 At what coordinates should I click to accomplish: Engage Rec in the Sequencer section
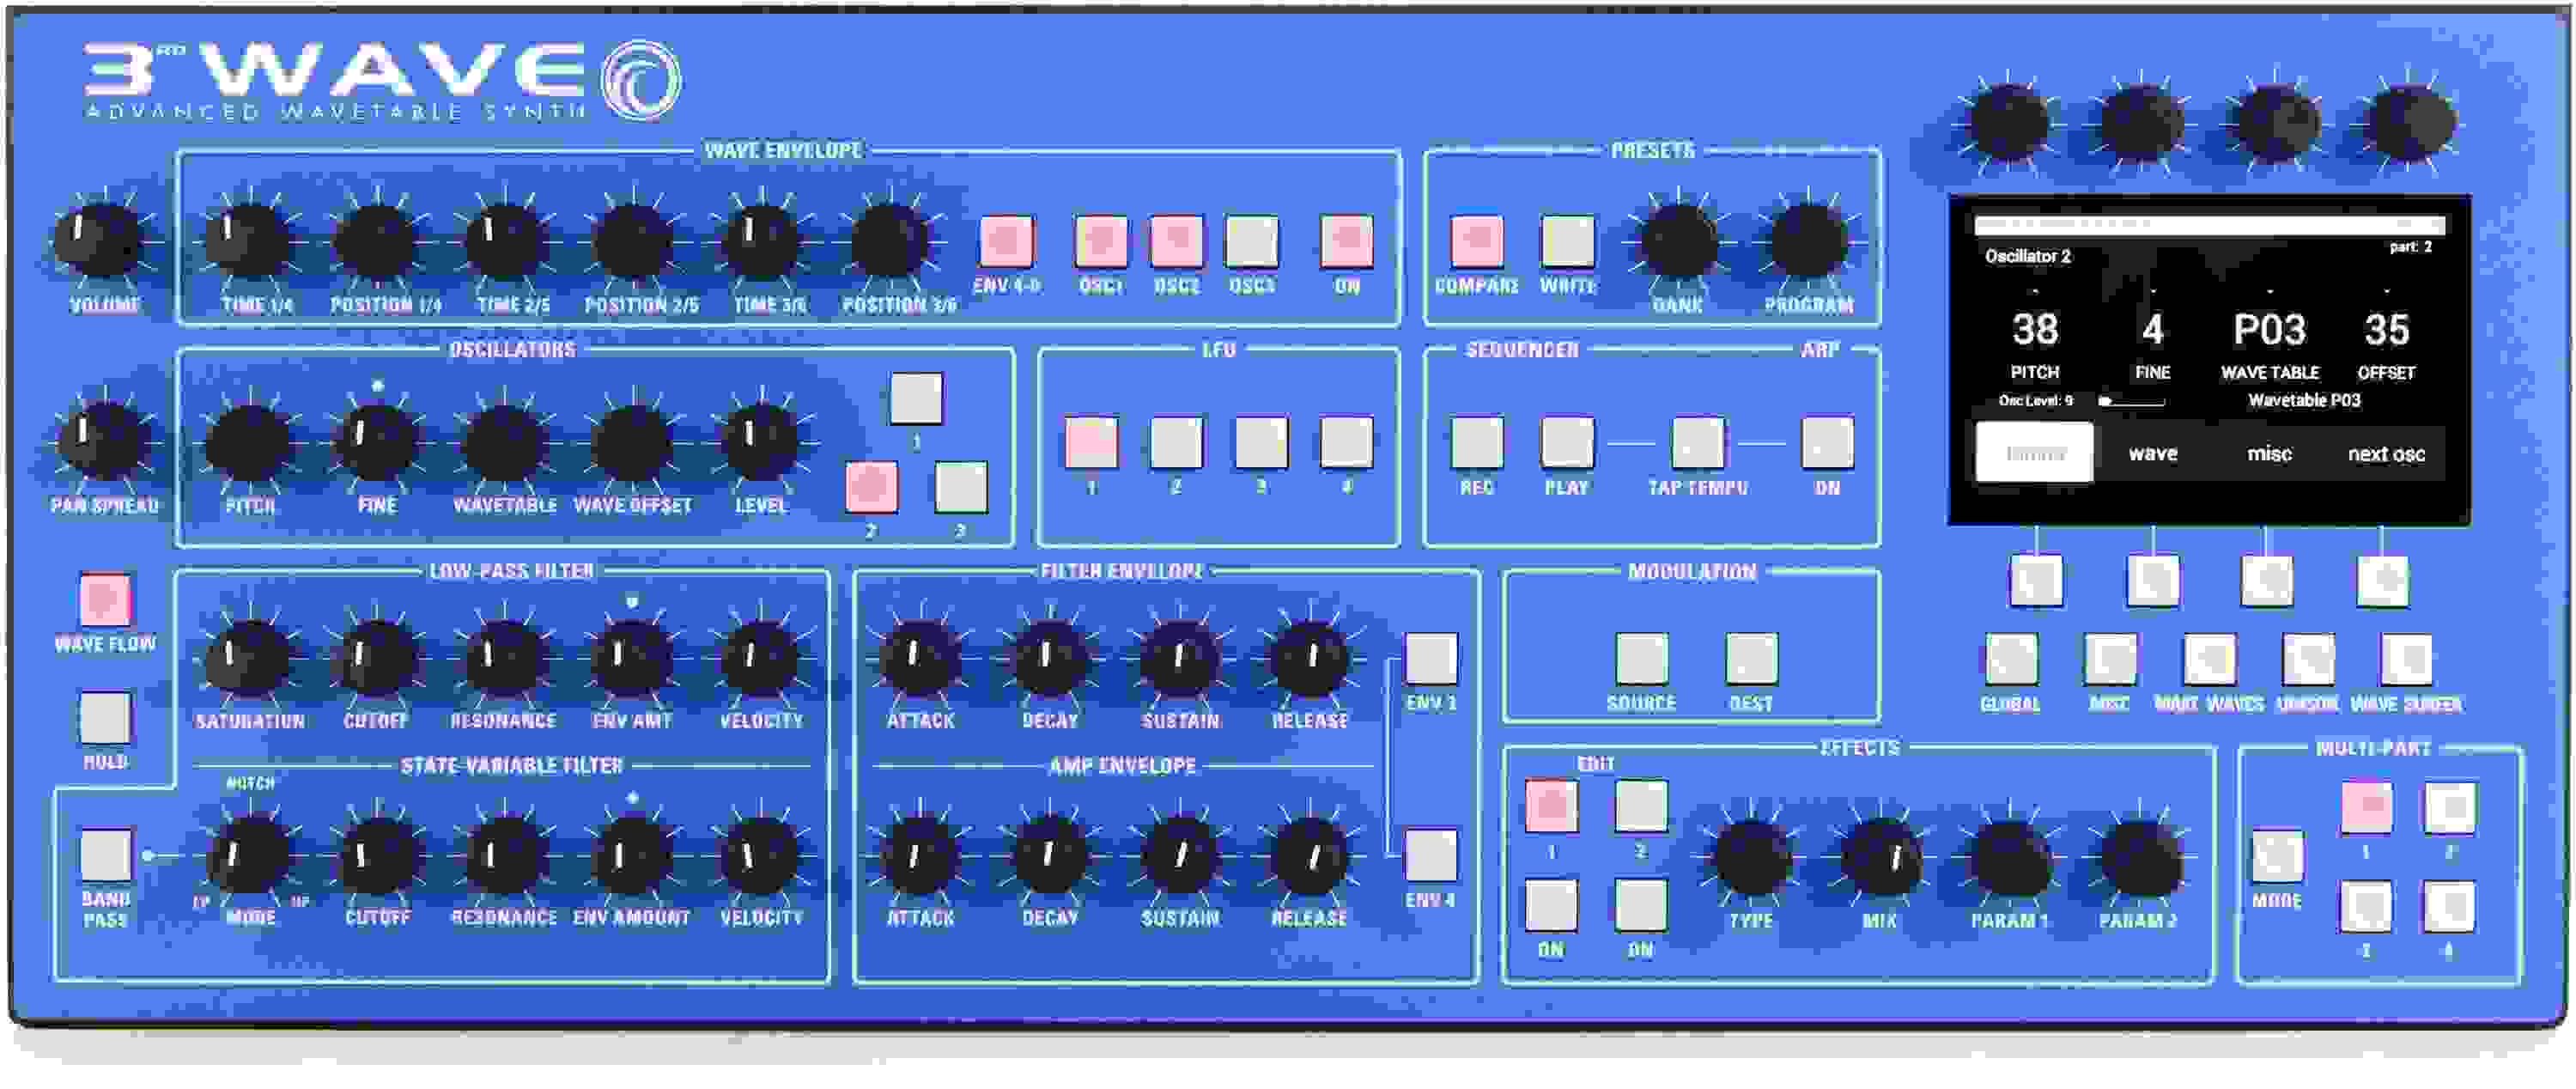(x=1477, y=443)
